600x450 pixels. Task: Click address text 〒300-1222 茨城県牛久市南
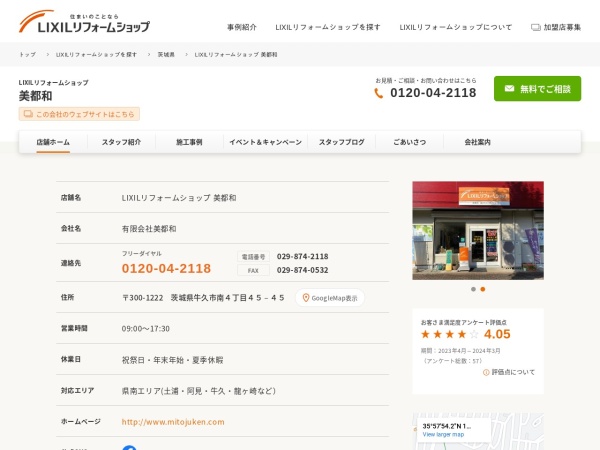point(203,298)
